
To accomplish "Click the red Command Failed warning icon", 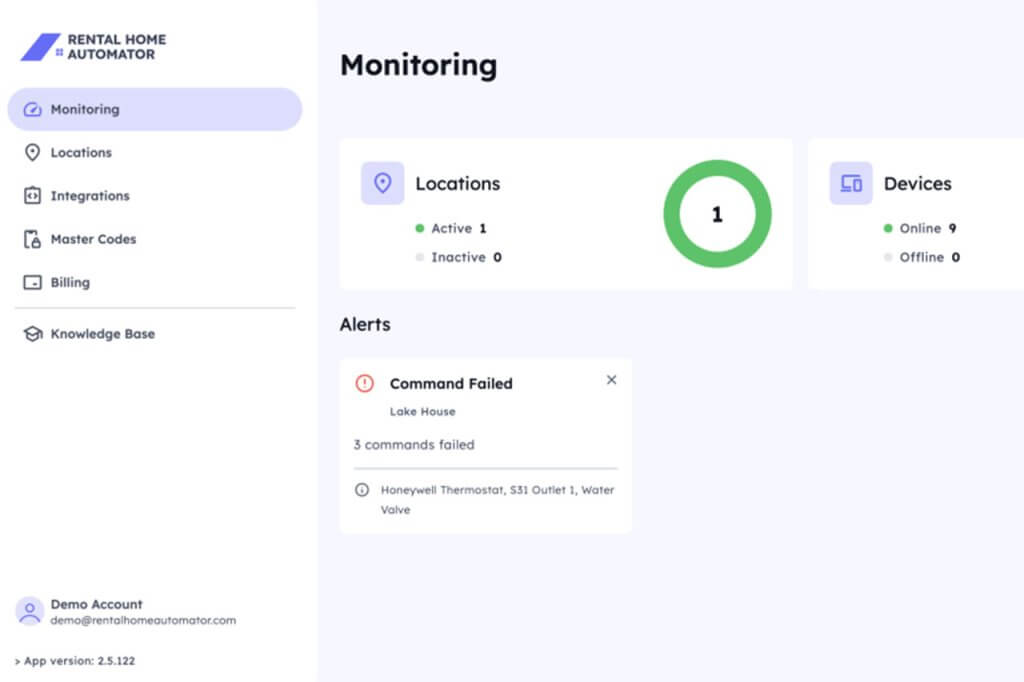I will (x=365, y=383).
